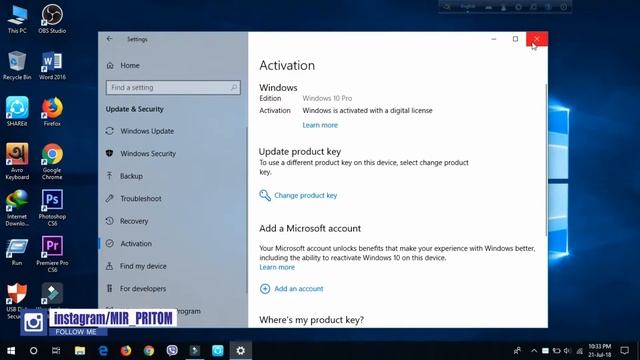Click Learn more under Microsoft account
The height and width of the screenshot is (360, 640).
tap(277, 267)
